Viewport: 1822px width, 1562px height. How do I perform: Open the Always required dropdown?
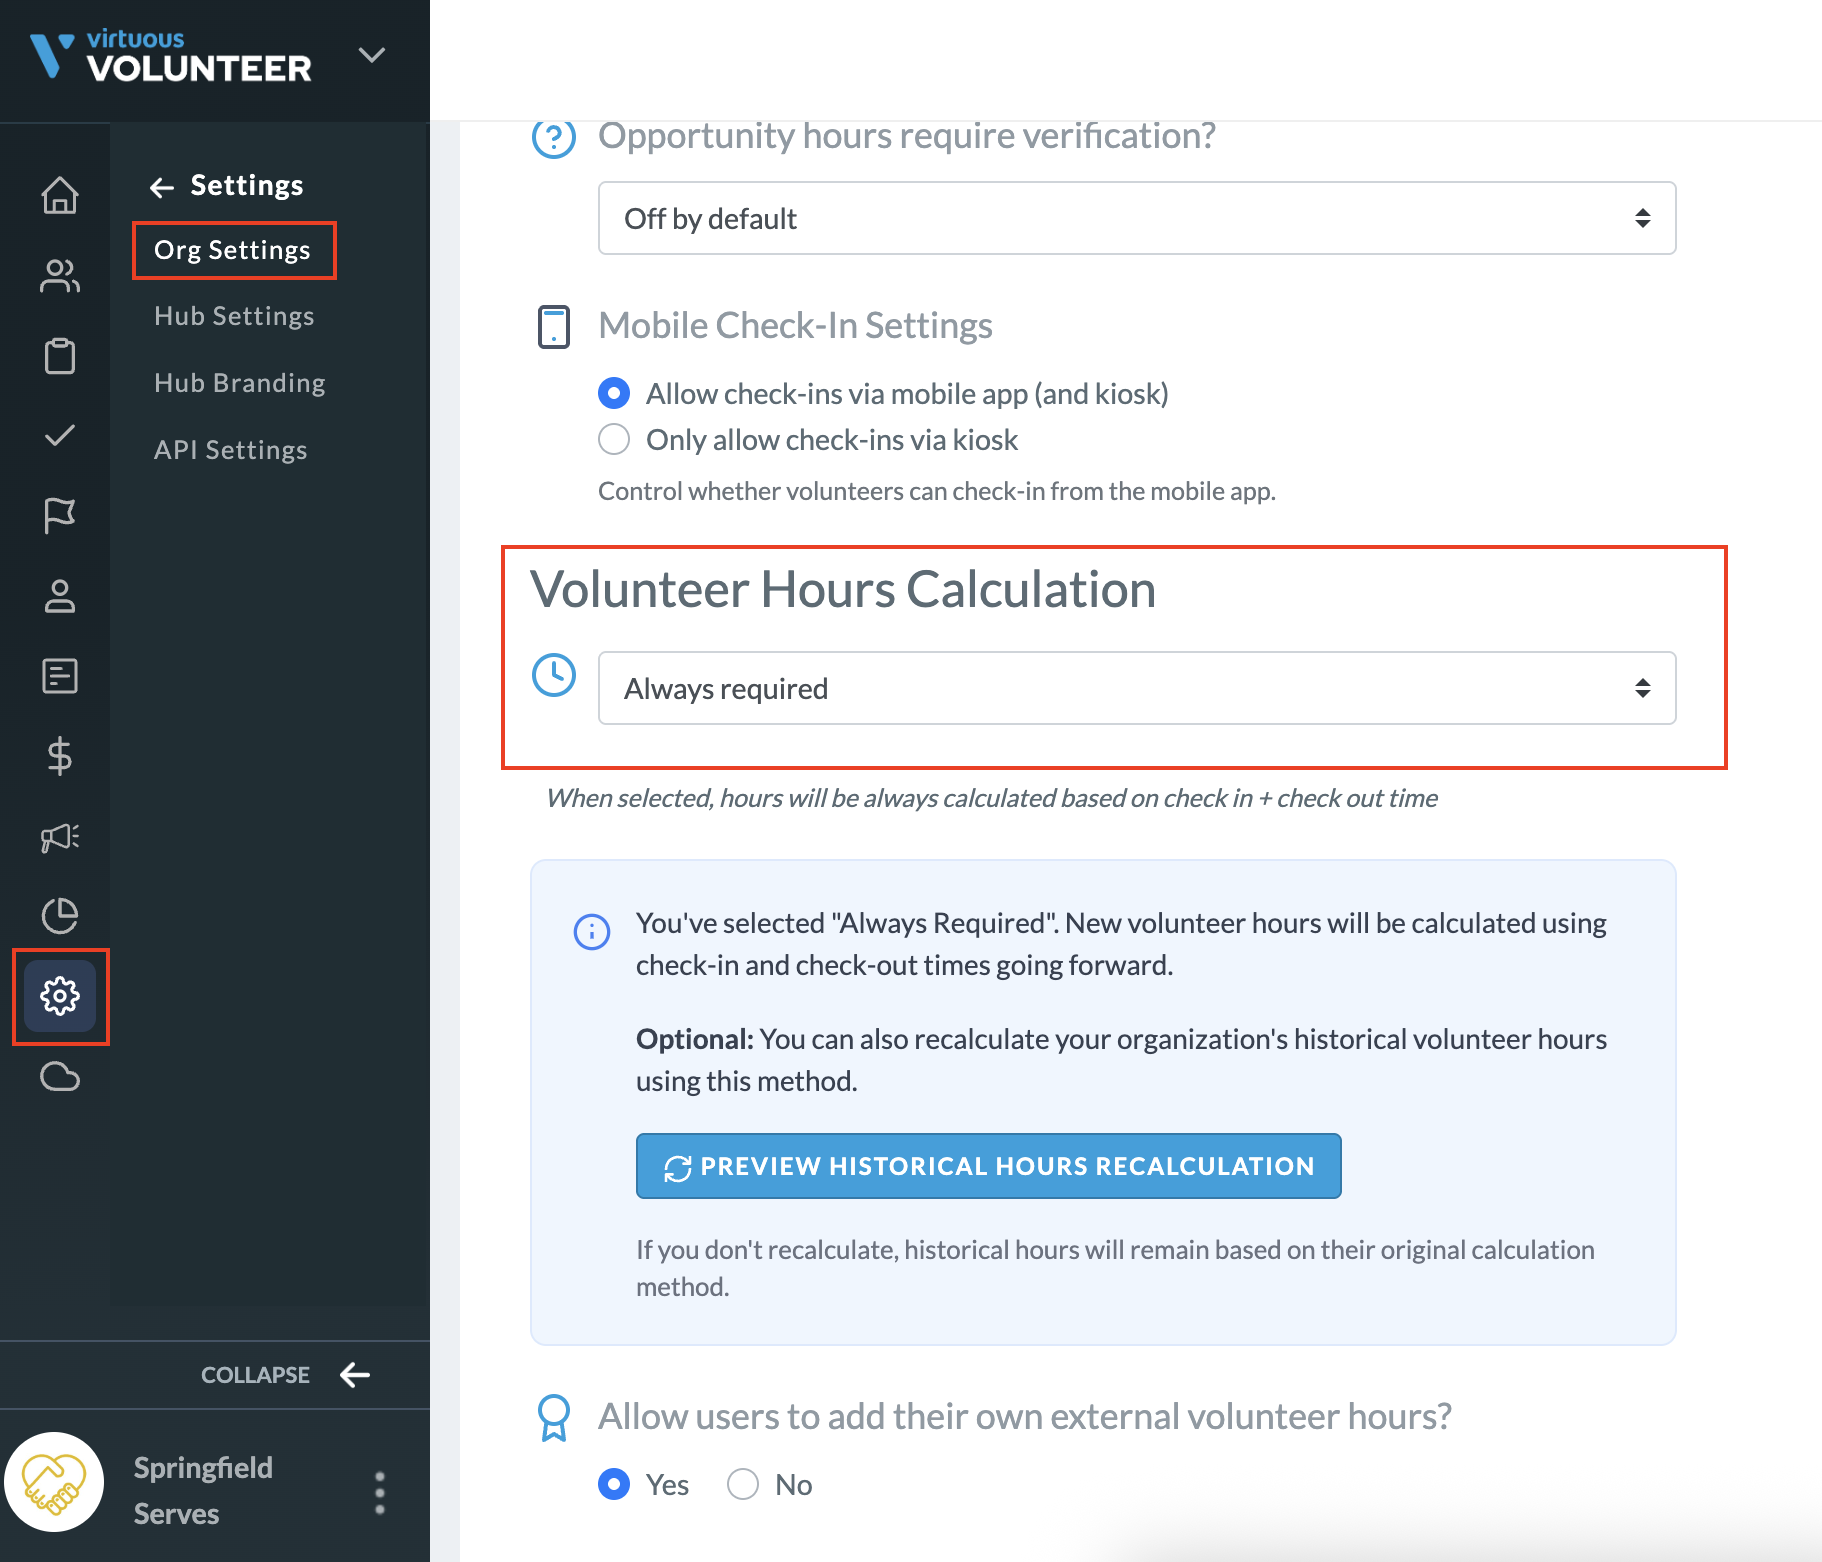pyautogui.click(x=1137, y=688)
